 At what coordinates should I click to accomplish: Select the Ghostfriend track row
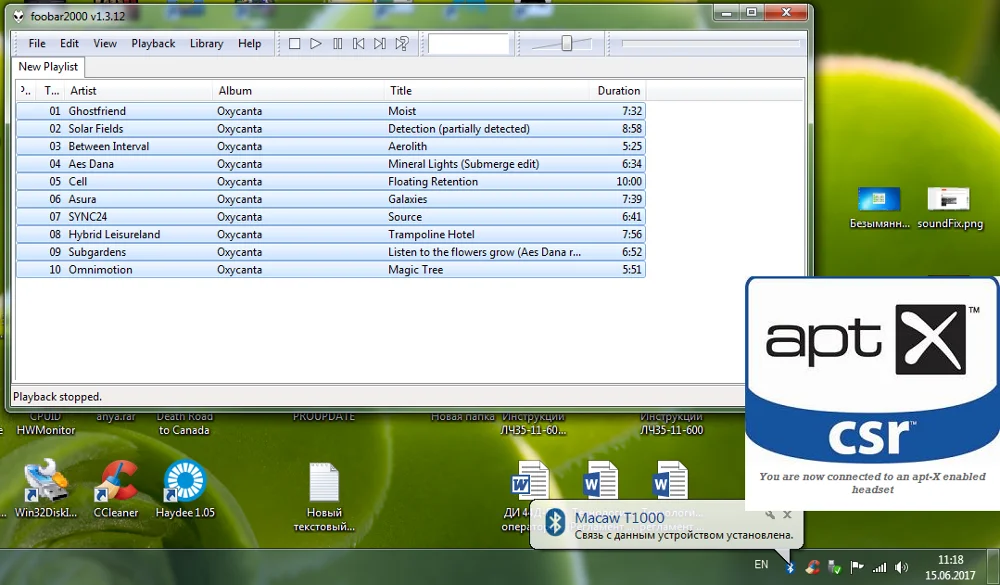330,111
